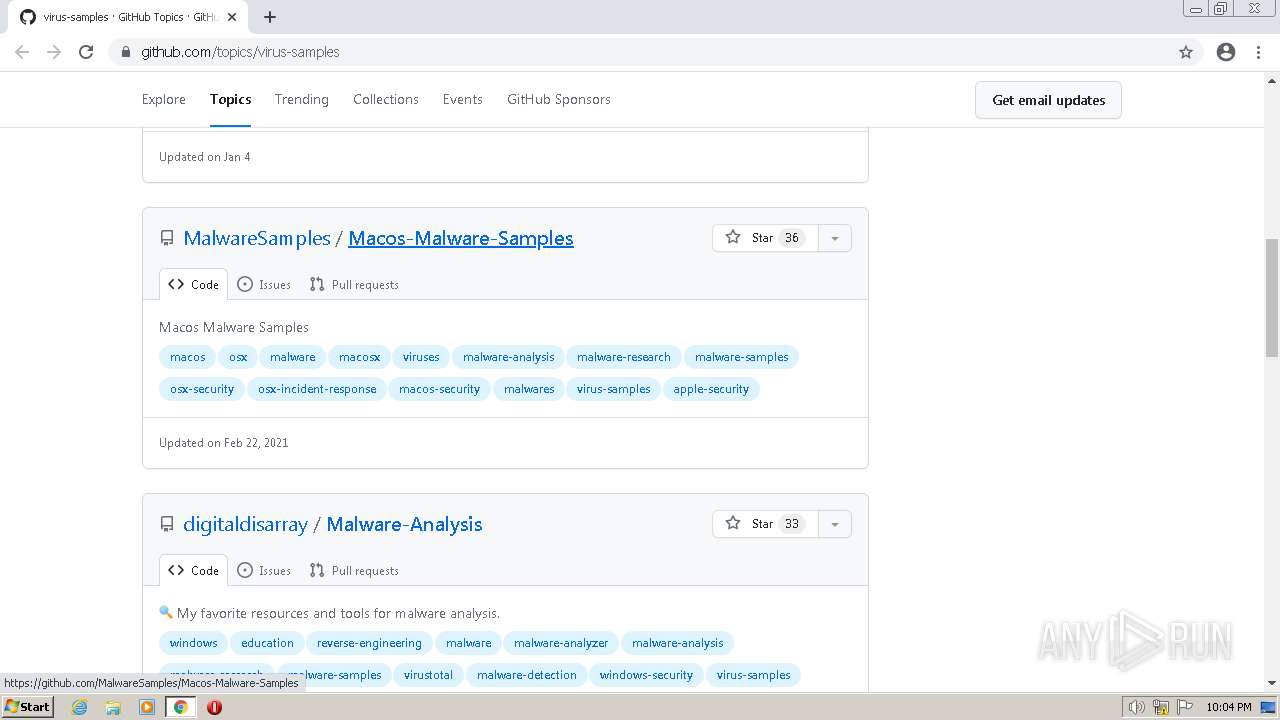
Task: Expand star dropdown for Macos-Malware-Samples
Action: pyautogui.click(x=835, y=238)
